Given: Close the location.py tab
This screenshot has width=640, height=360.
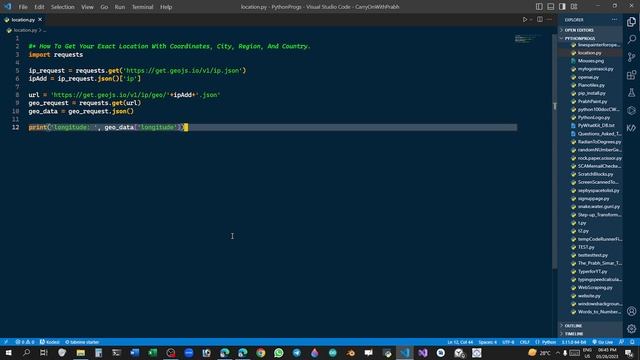Looking at the screenshot, I should point(40,20).
